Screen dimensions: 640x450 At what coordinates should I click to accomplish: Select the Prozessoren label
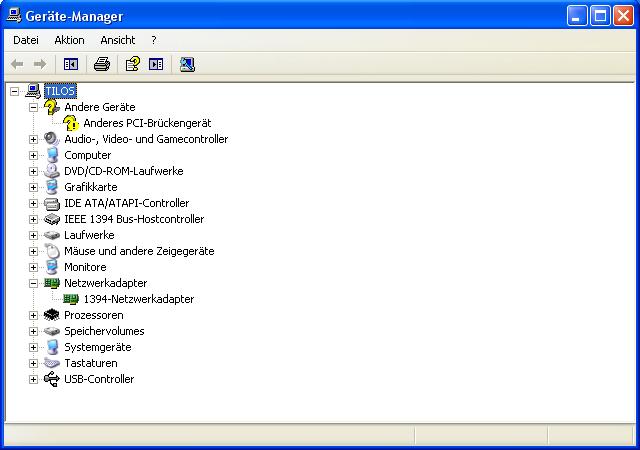pos(93,315)
